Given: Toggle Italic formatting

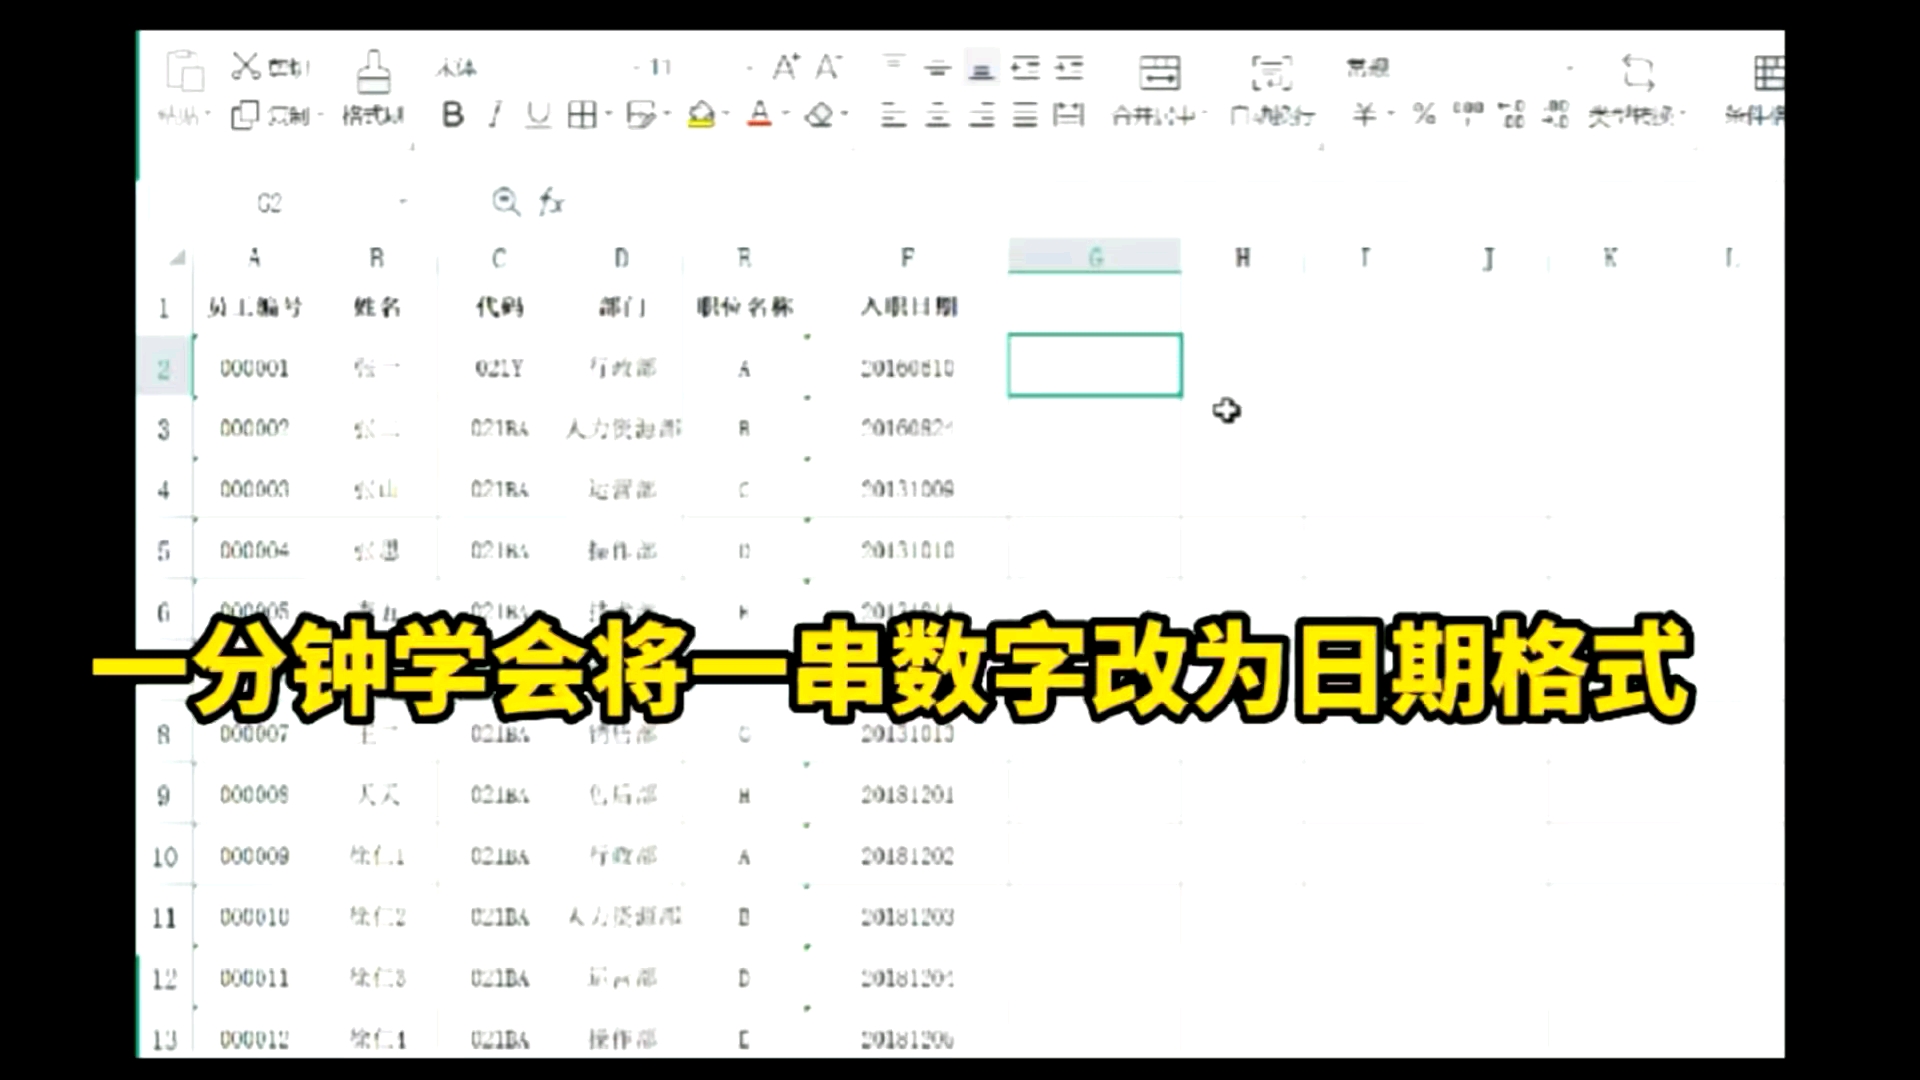Looking at the screenshot, I should 495,115.
